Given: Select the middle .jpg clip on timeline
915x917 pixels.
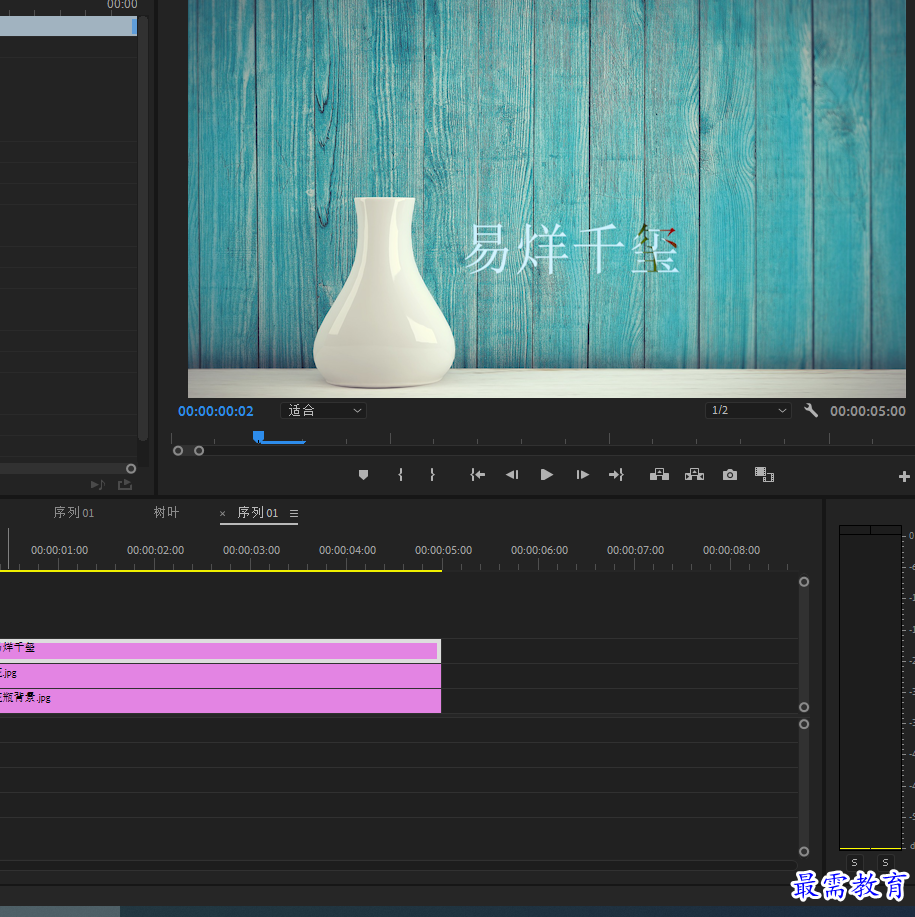Looking at the screenshot, I should tap(220, 676).
